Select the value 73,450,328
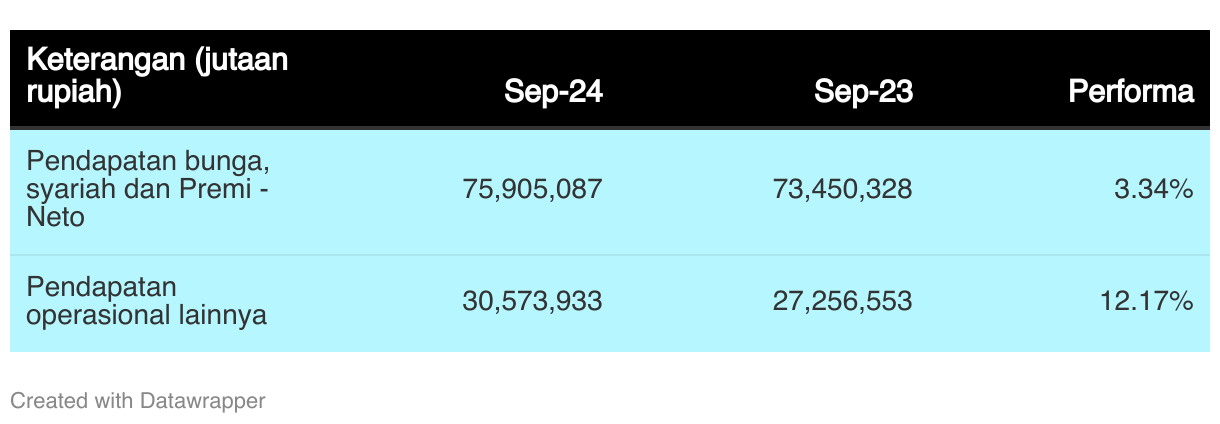This screenshot has height=424, width=1220. point(843,188)
